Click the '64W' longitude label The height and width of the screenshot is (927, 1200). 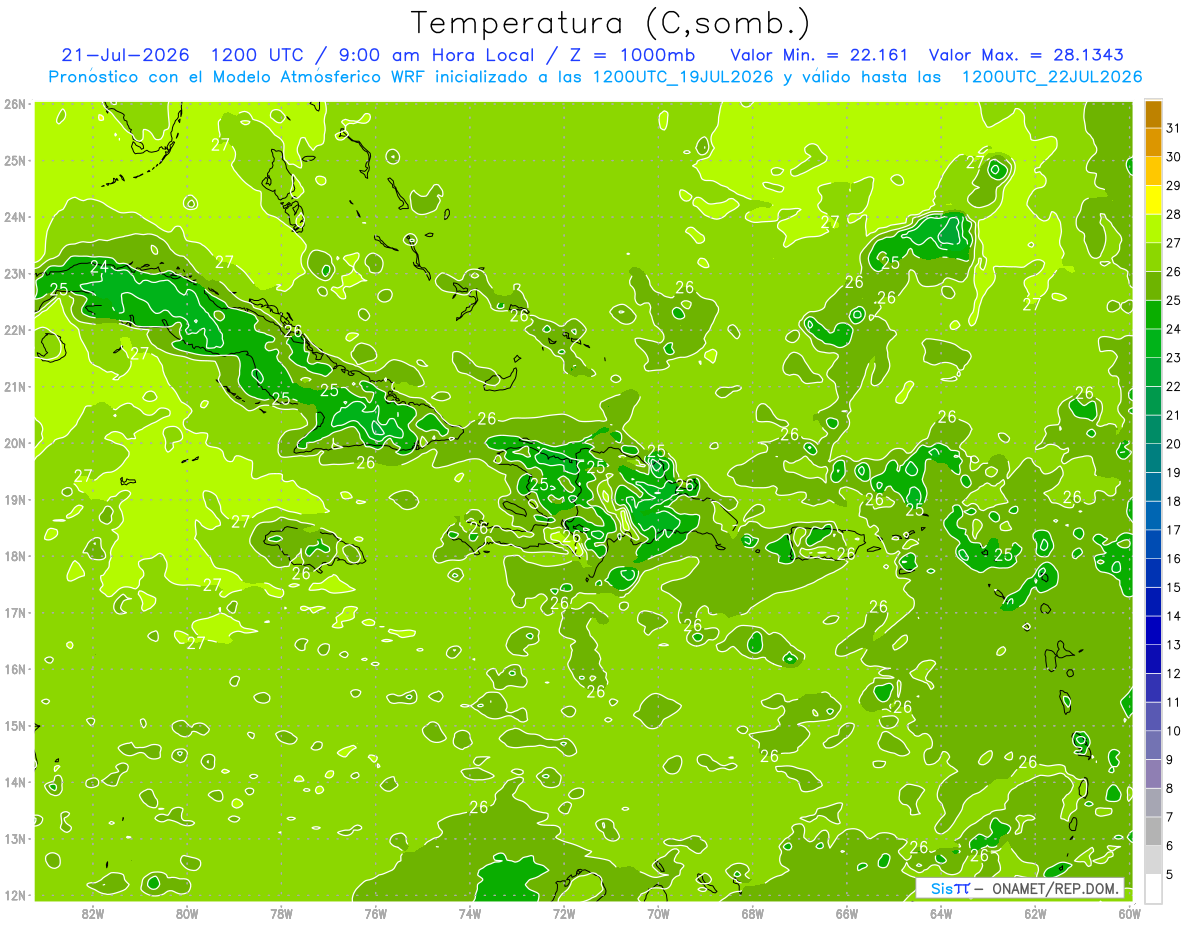pos(941,913)
